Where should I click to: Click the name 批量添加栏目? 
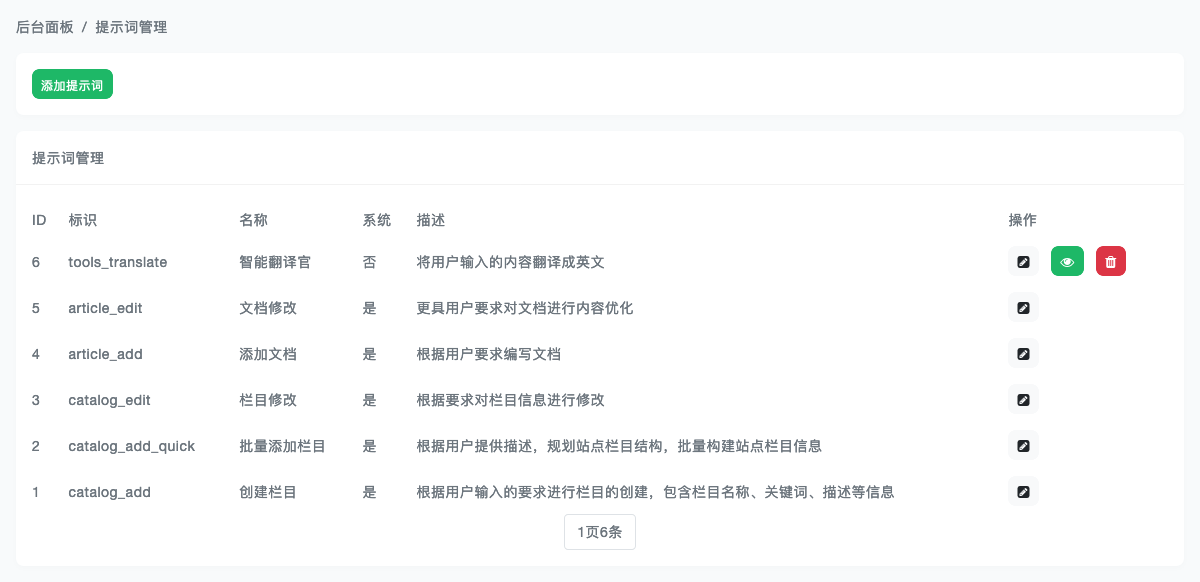282,446
